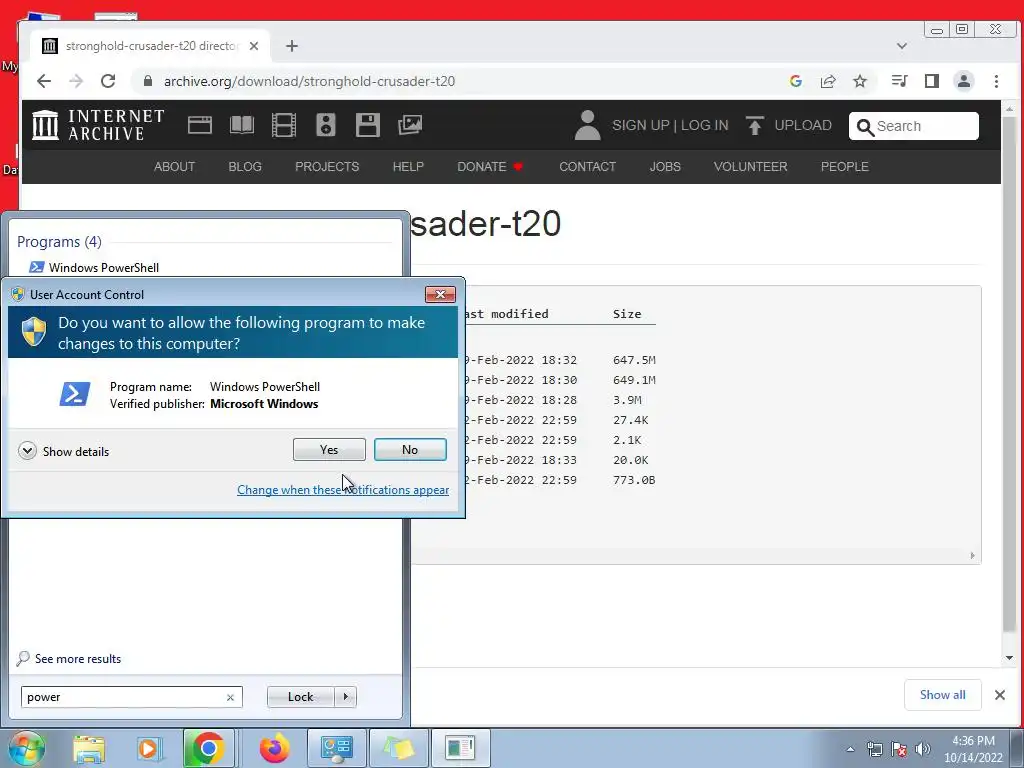Reload the archive.org page

(108, 81)
